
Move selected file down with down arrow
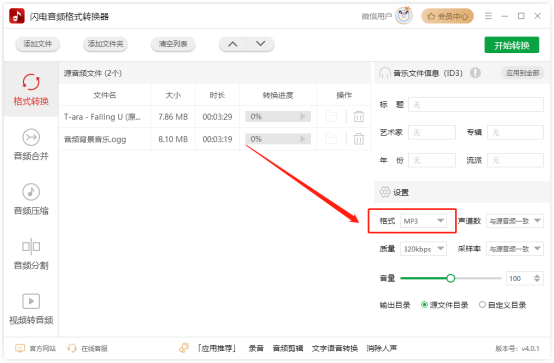(260, 44)
